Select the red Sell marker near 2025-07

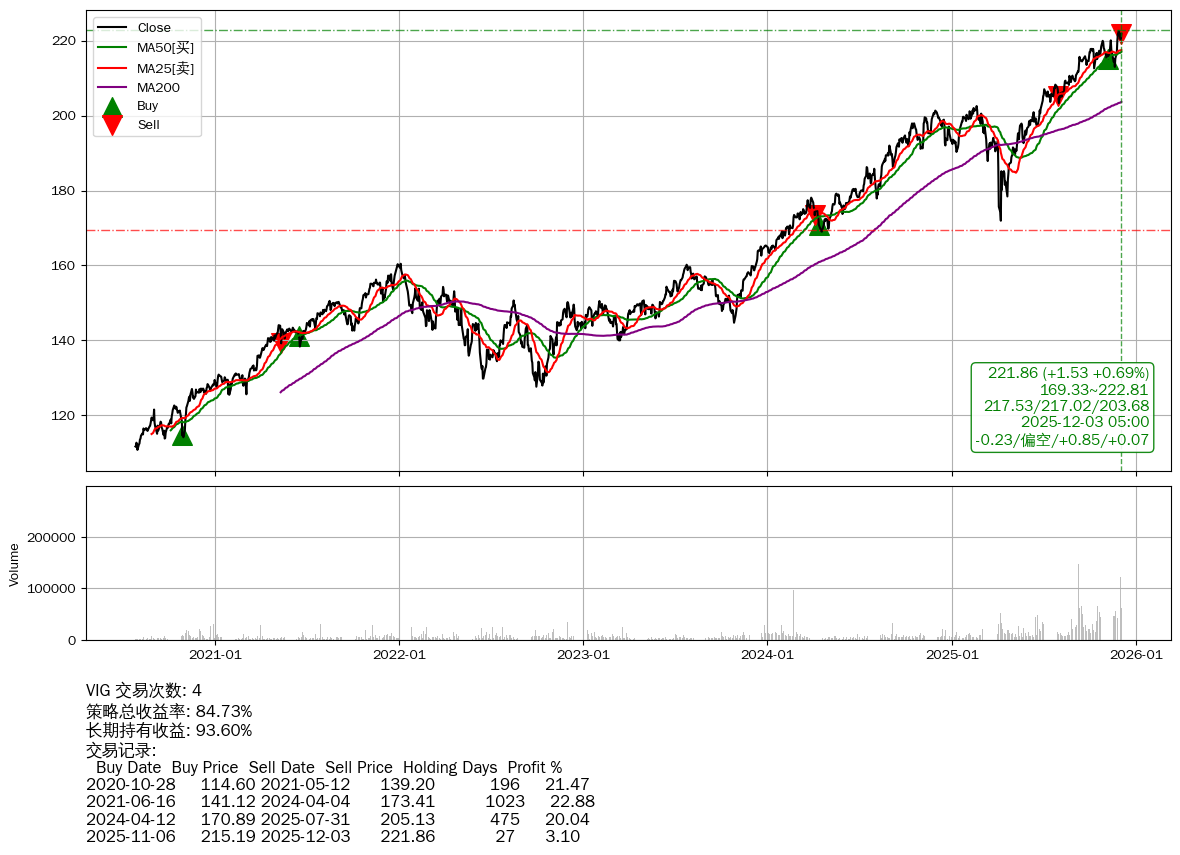(x=1057, y=96)
